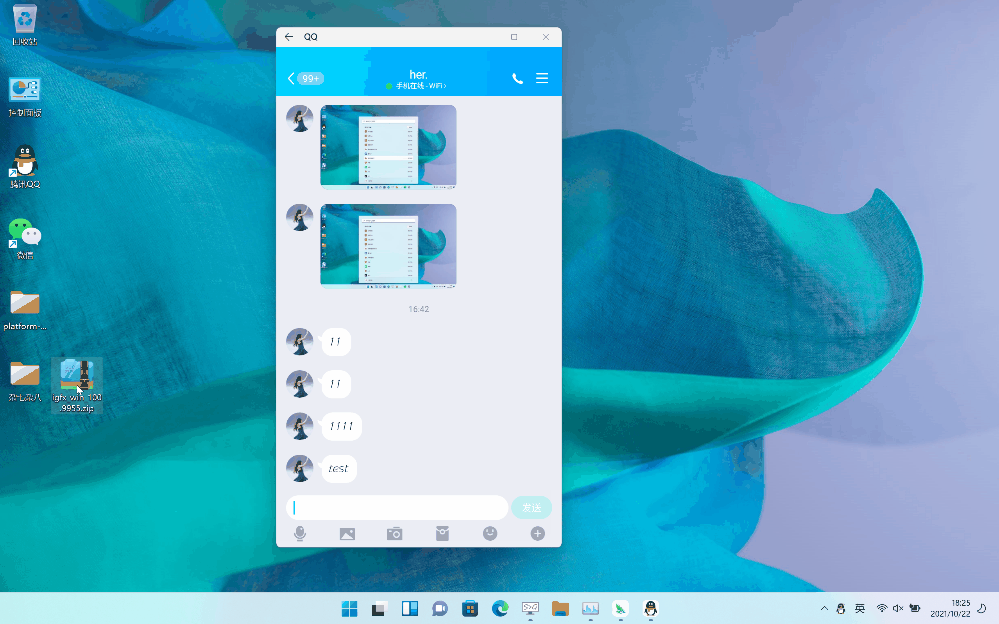
Task: Open the camera icon in chat toolbar
Action: click(395, 534)
